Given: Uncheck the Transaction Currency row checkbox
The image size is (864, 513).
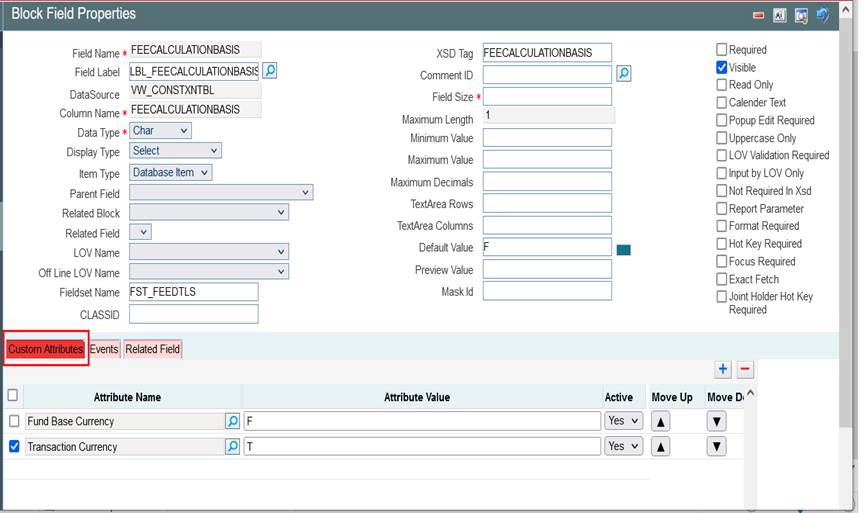Looking at the screenshot, I should 14,446.
